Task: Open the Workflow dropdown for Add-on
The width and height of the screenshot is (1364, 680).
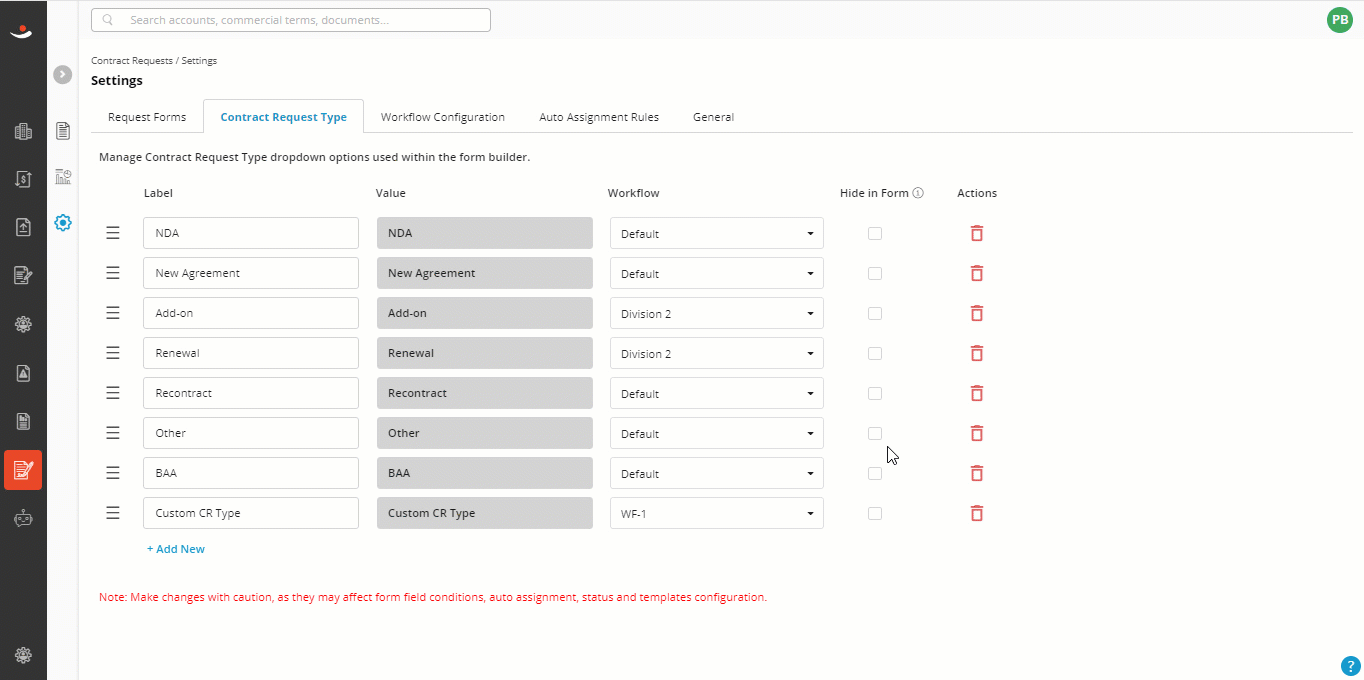Action: pos(717,313)
